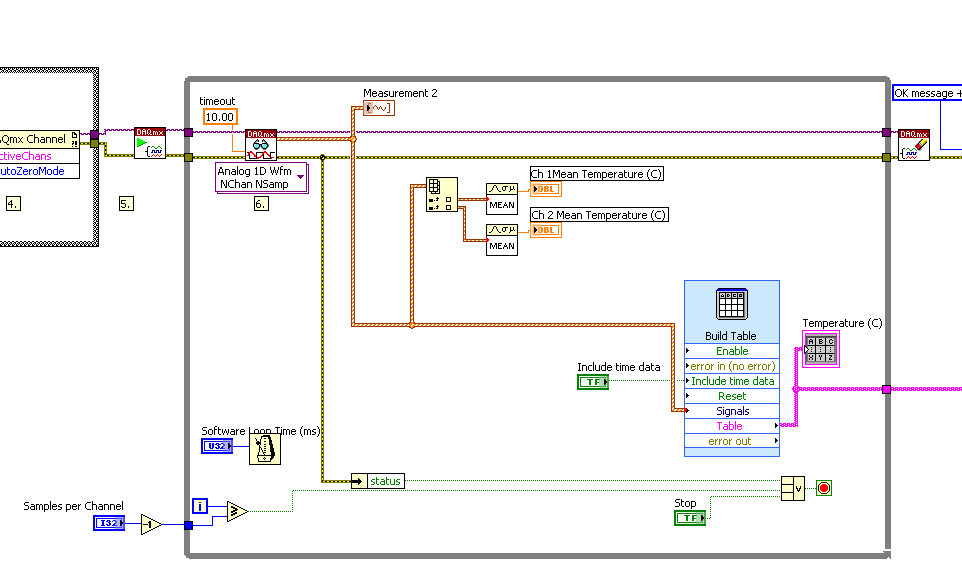The height and width of the screenshot is (572, 962).
Task: Toggle the Stop boolean terminal
Action: tap(690, 518)
